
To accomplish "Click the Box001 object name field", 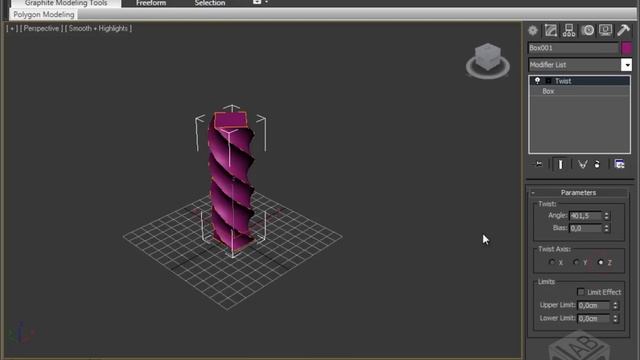I will [x=573, y=48].
